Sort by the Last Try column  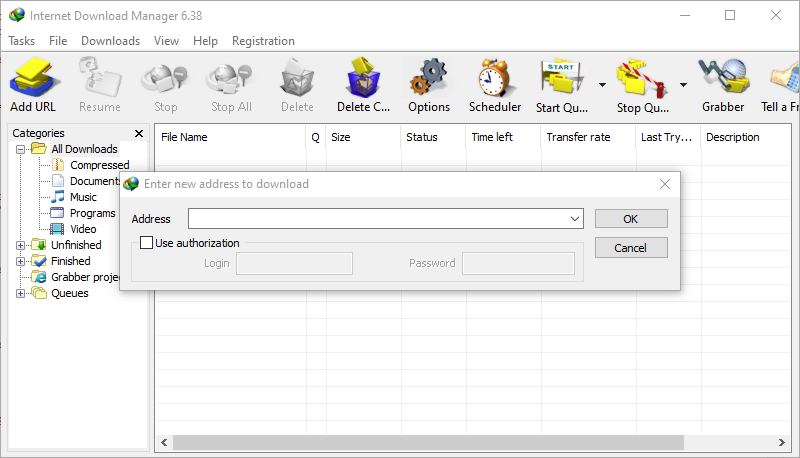pos(668,137)
